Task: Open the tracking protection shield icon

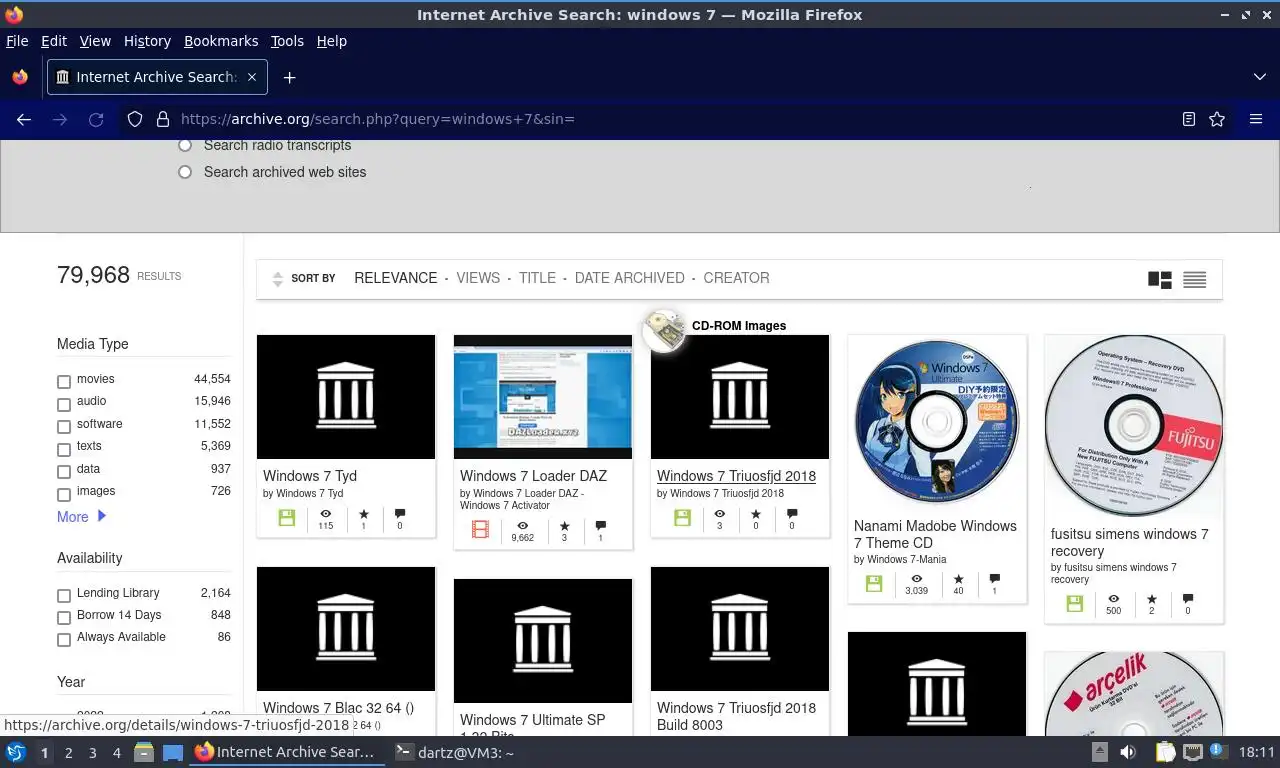Action: tap(135, 119)
